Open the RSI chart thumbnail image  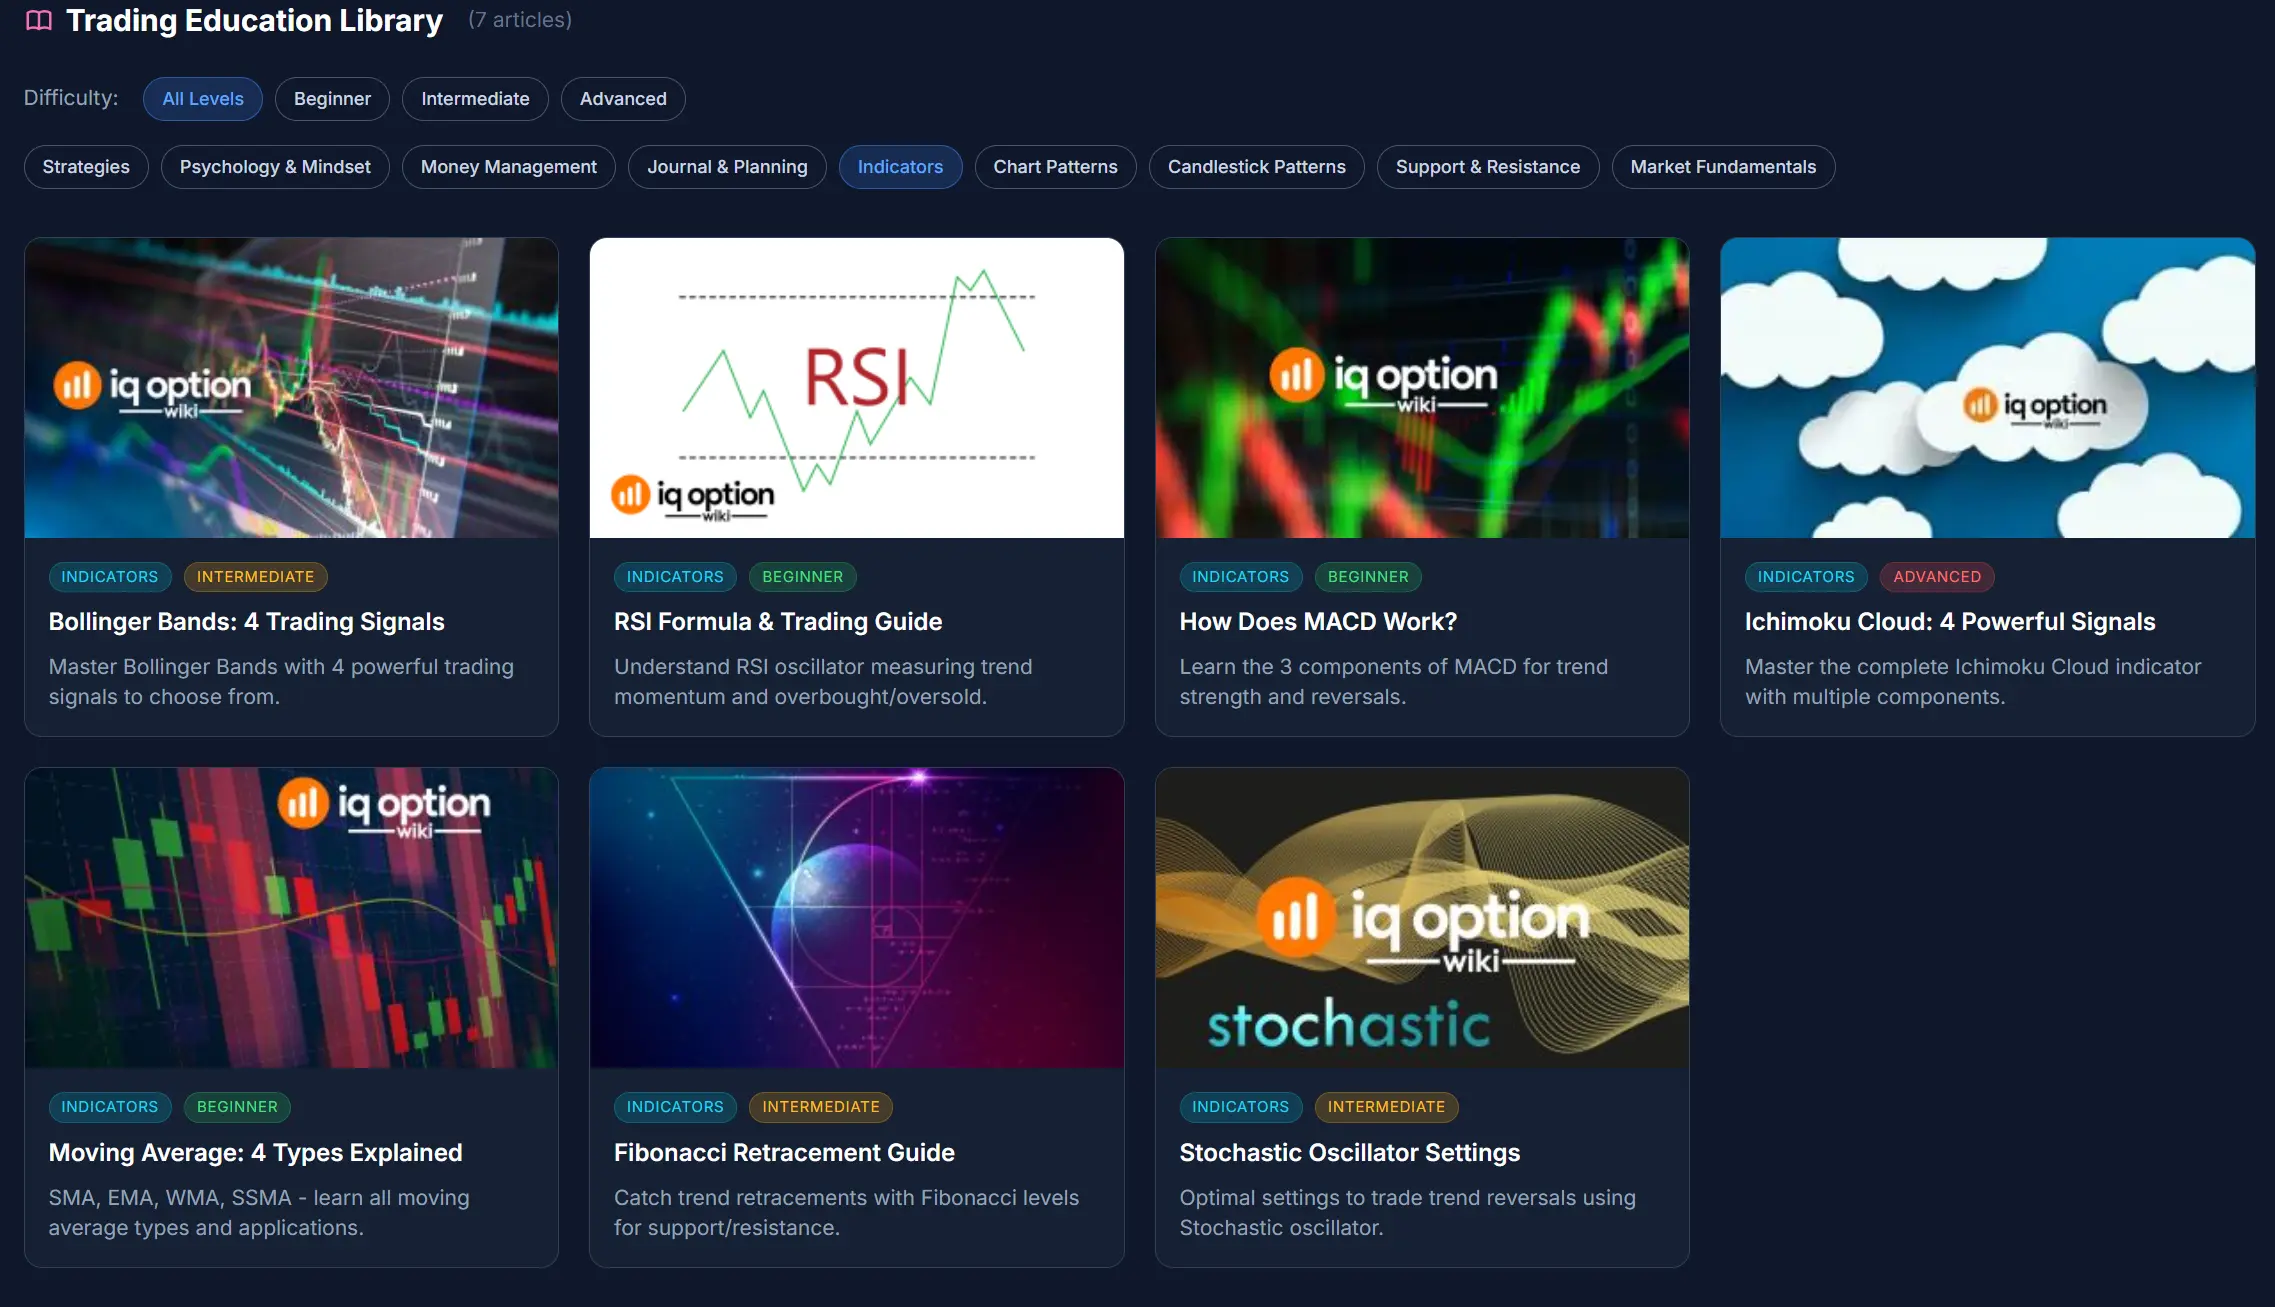pyautogui.click(x=857, y=388)
